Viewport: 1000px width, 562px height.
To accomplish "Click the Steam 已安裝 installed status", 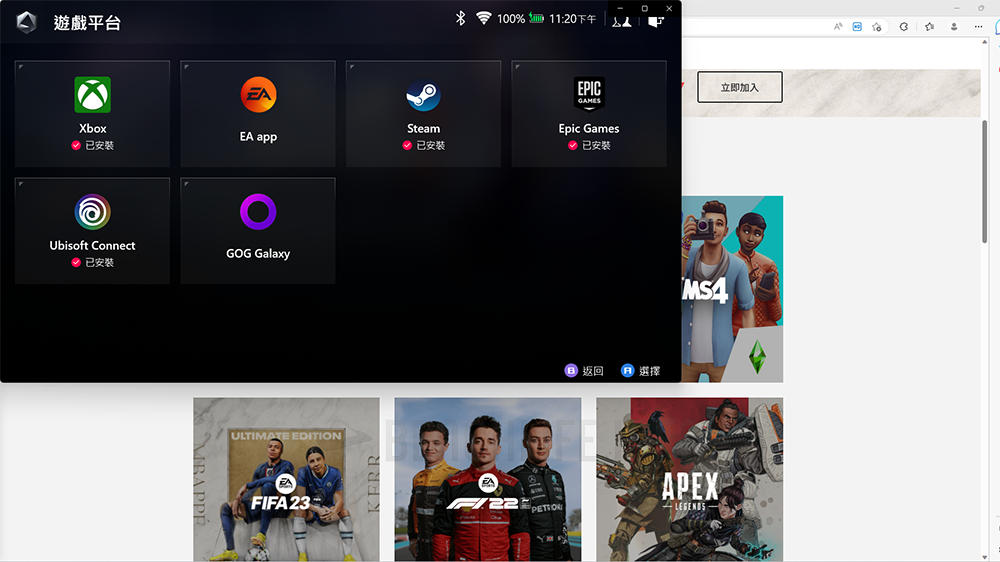I will pyautogui.click(x=423, y=145).
